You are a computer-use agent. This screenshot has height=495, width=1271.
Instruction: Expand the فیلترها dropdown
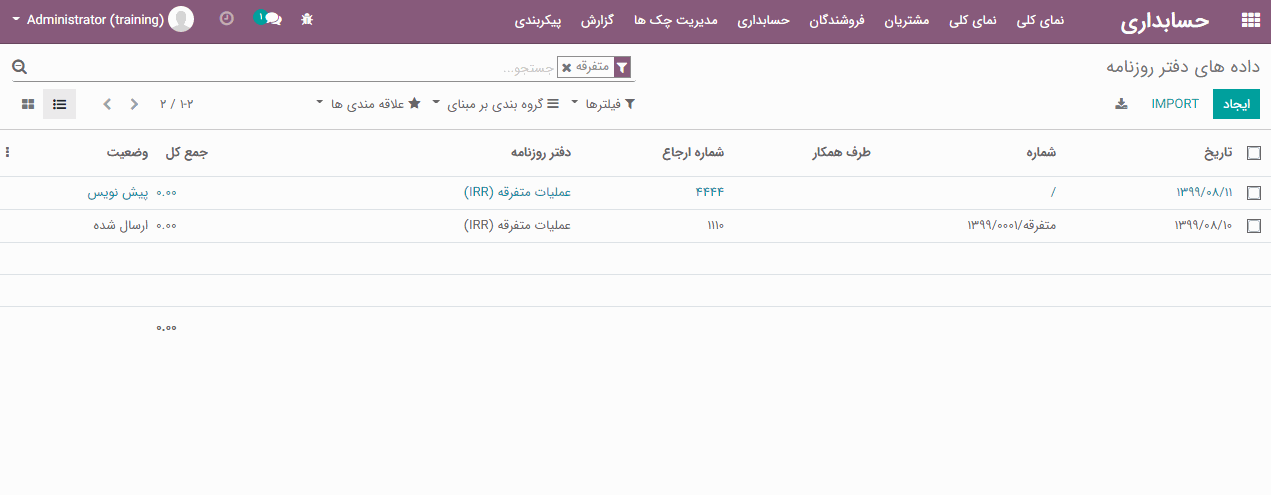tap(604, 104)
